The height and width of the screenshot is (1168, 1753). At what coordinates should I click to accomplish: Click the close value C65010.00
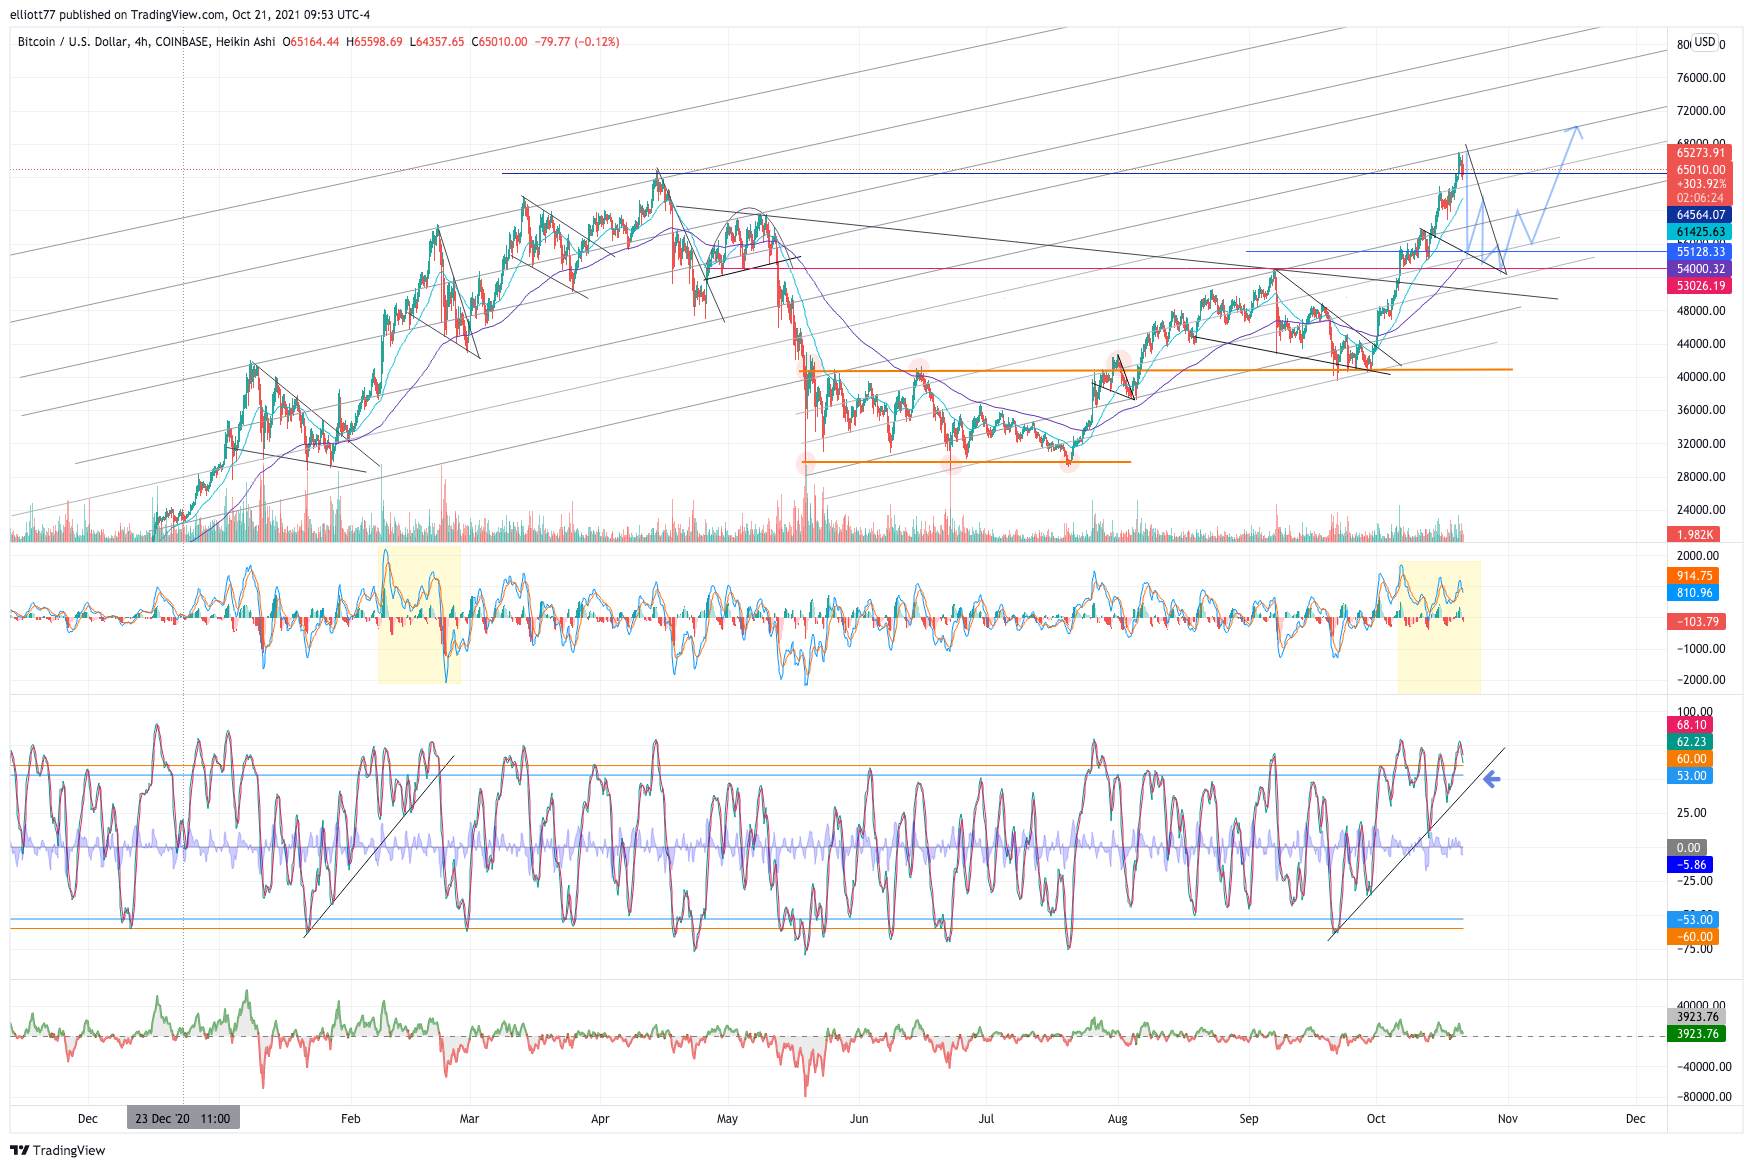pyautogui.click(x=500, y=42)
